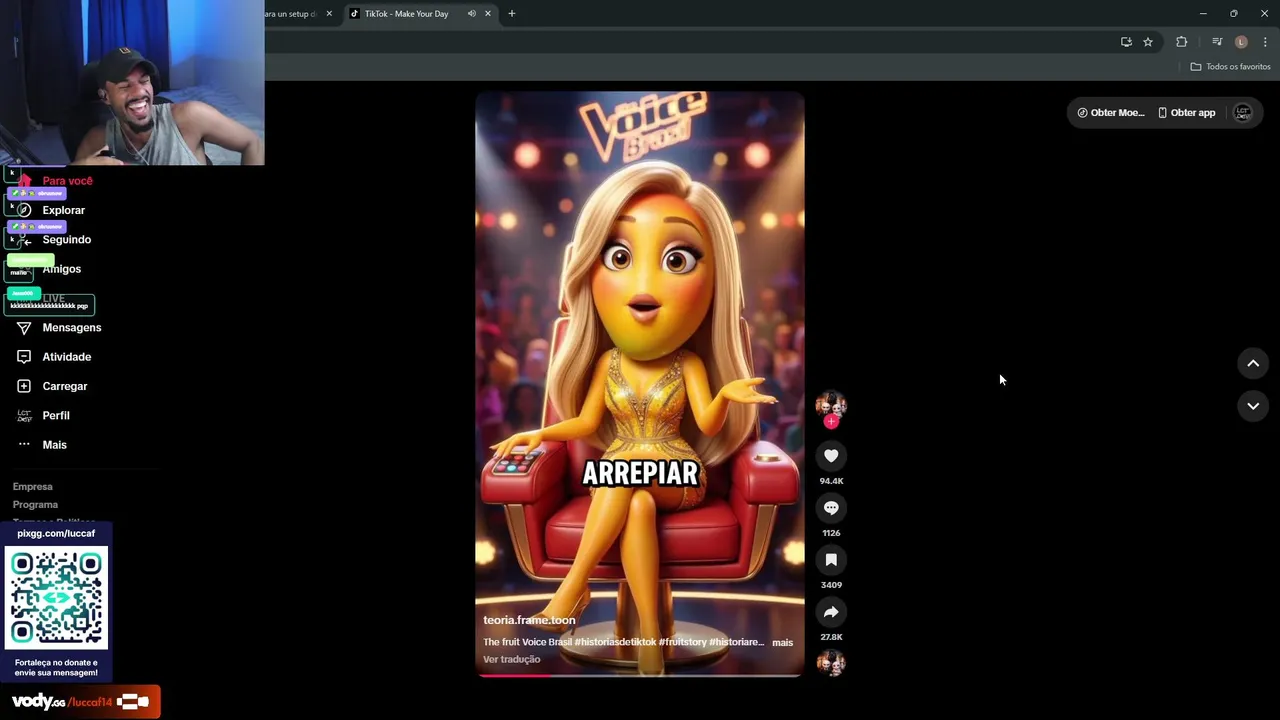Expand caption with mais link
Viewport: 1280px width, 720px height.
pyautogui.click(x=782, y=643)
